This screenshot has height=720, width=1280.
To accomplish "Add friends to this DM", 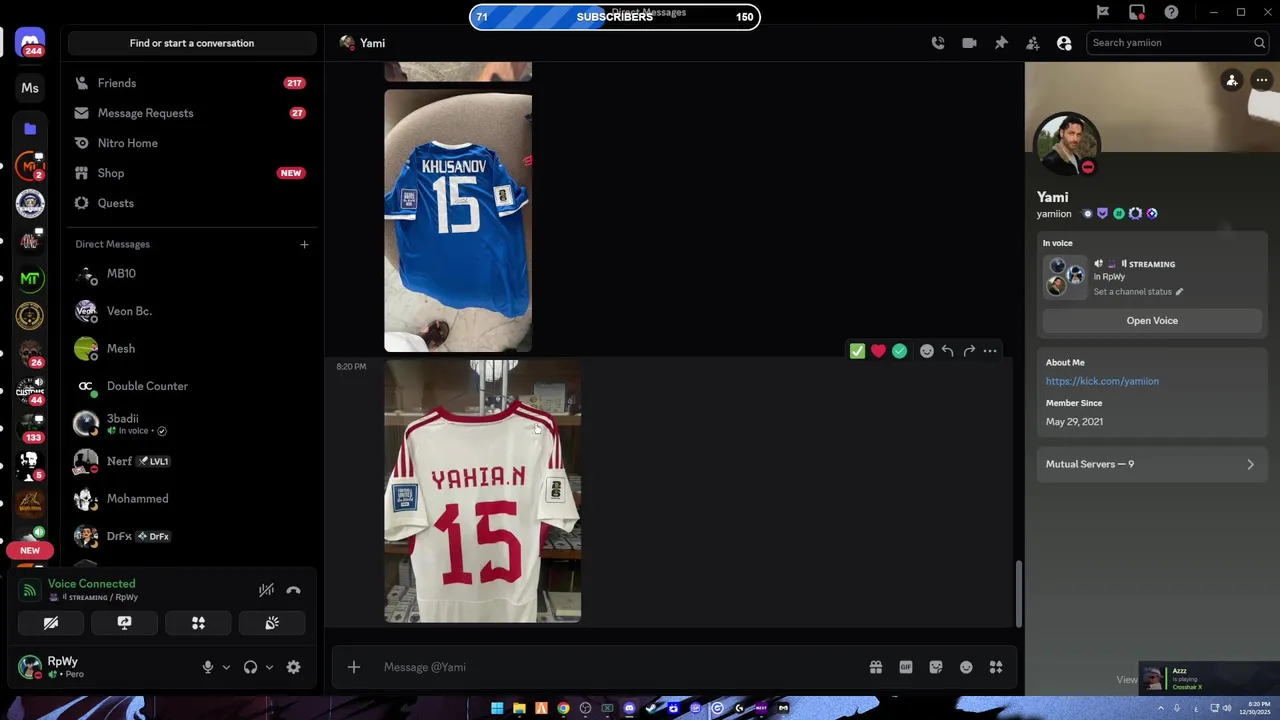I will coord(1033,43).
